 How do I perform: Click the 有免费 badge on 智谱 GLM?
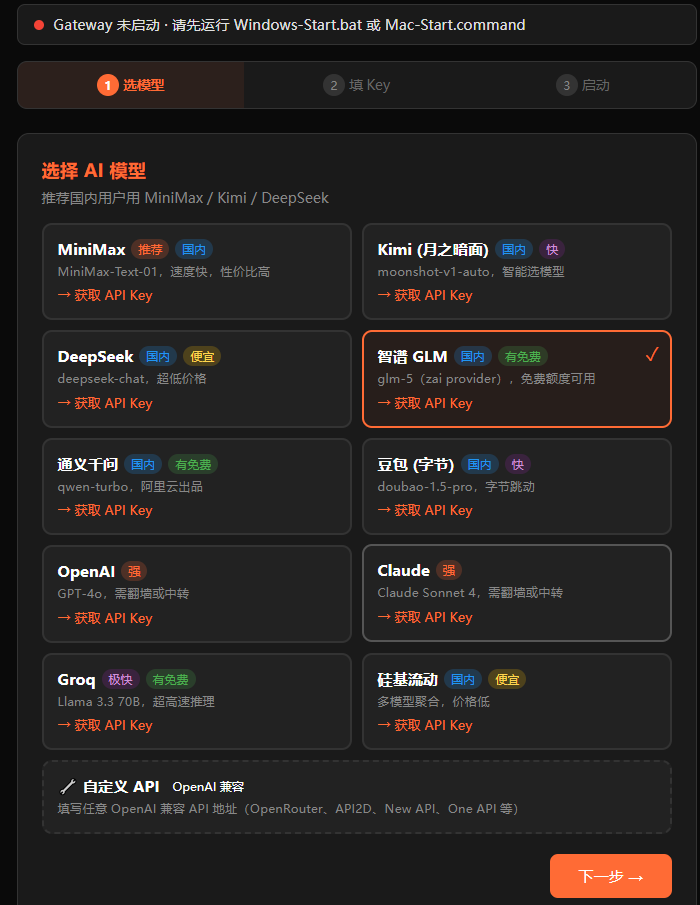coord(523,357)
